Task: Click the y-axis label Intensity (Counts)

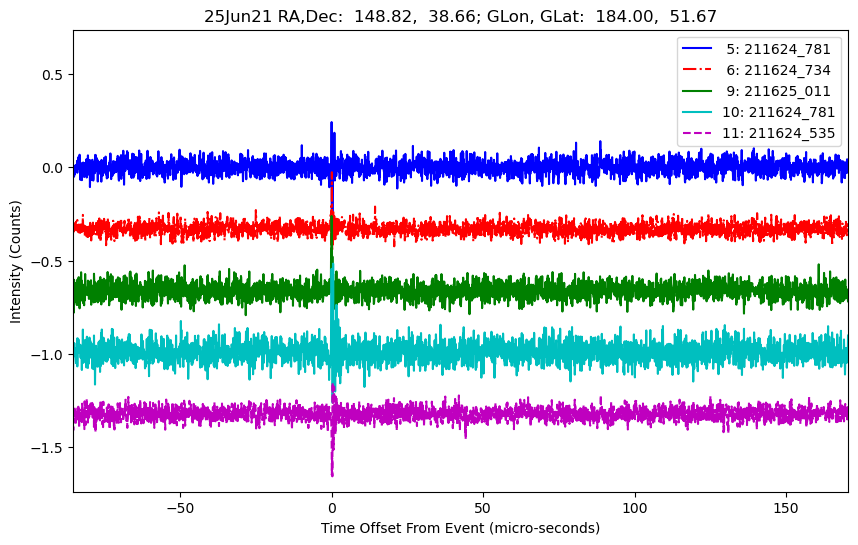Action: click(x=15, y=262)
